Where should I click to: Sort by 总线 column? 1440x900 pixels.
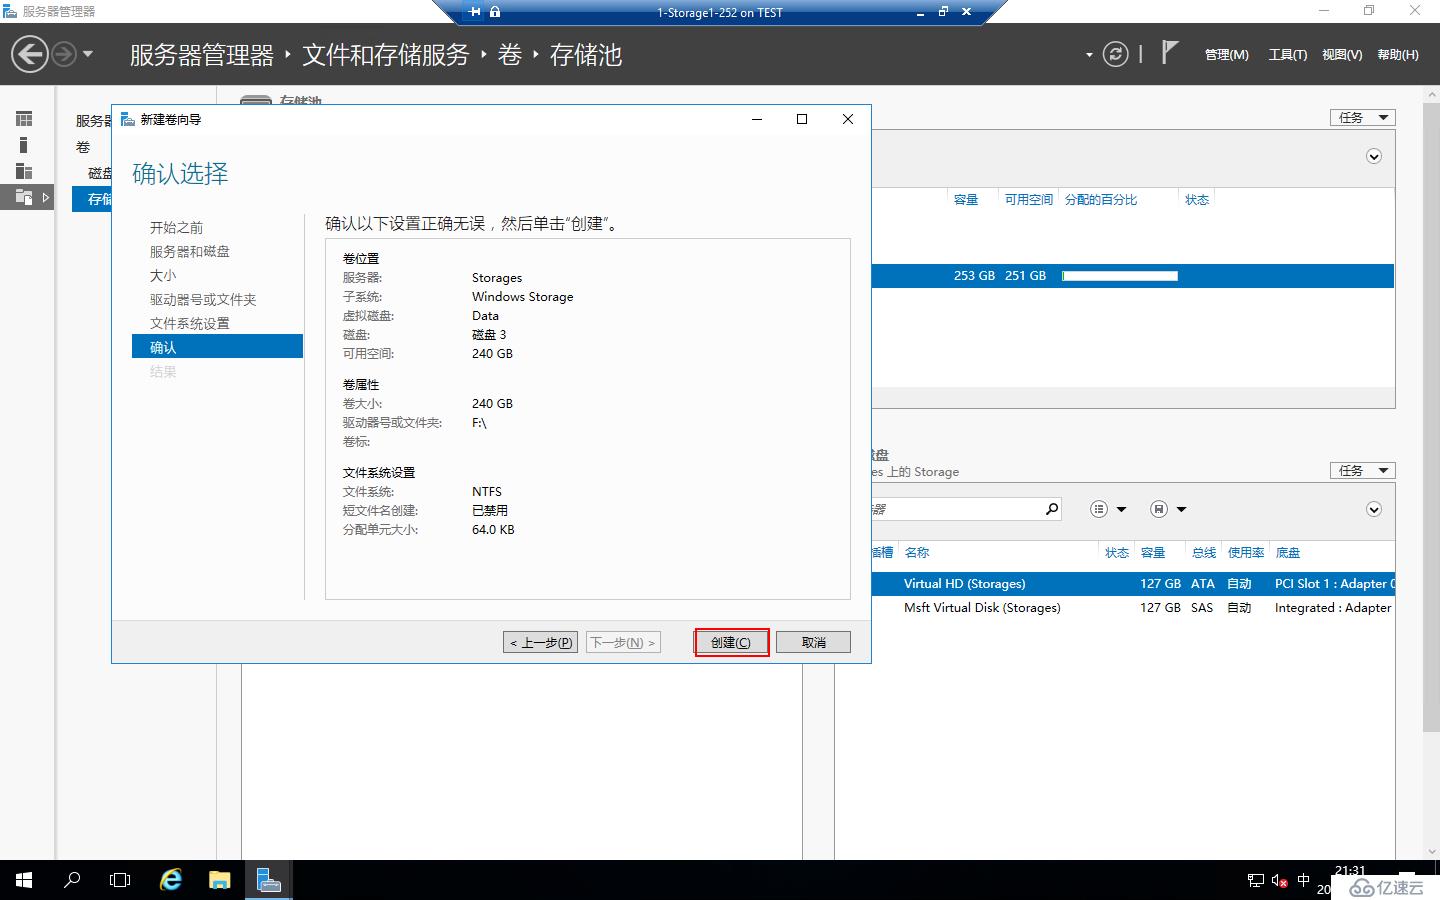(1204, 552)
